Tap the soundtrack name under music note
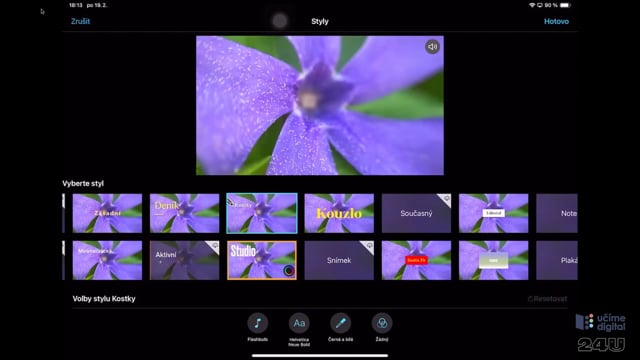The width and height of the screenshot is (640, 360). (258, 339)
